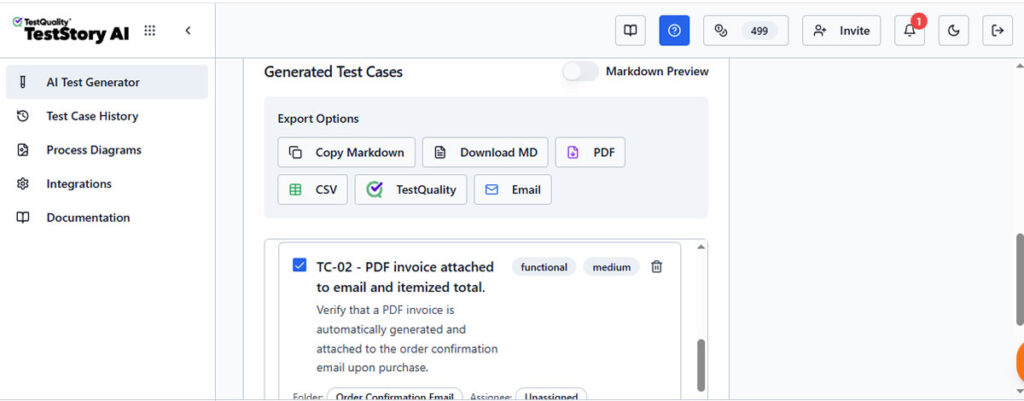Screen dimensions: 1024x401
Task: Click the Copy Markdown button
Action: pos(347,153)
